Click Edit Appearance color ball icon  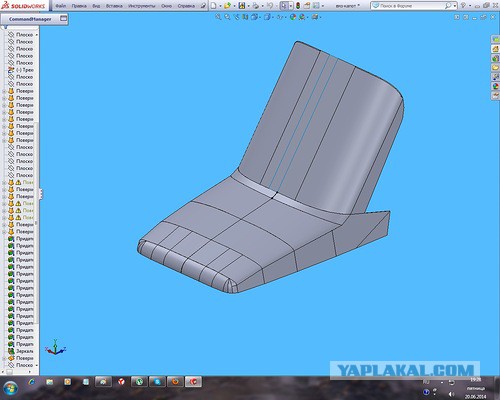[x=293, y=17]
